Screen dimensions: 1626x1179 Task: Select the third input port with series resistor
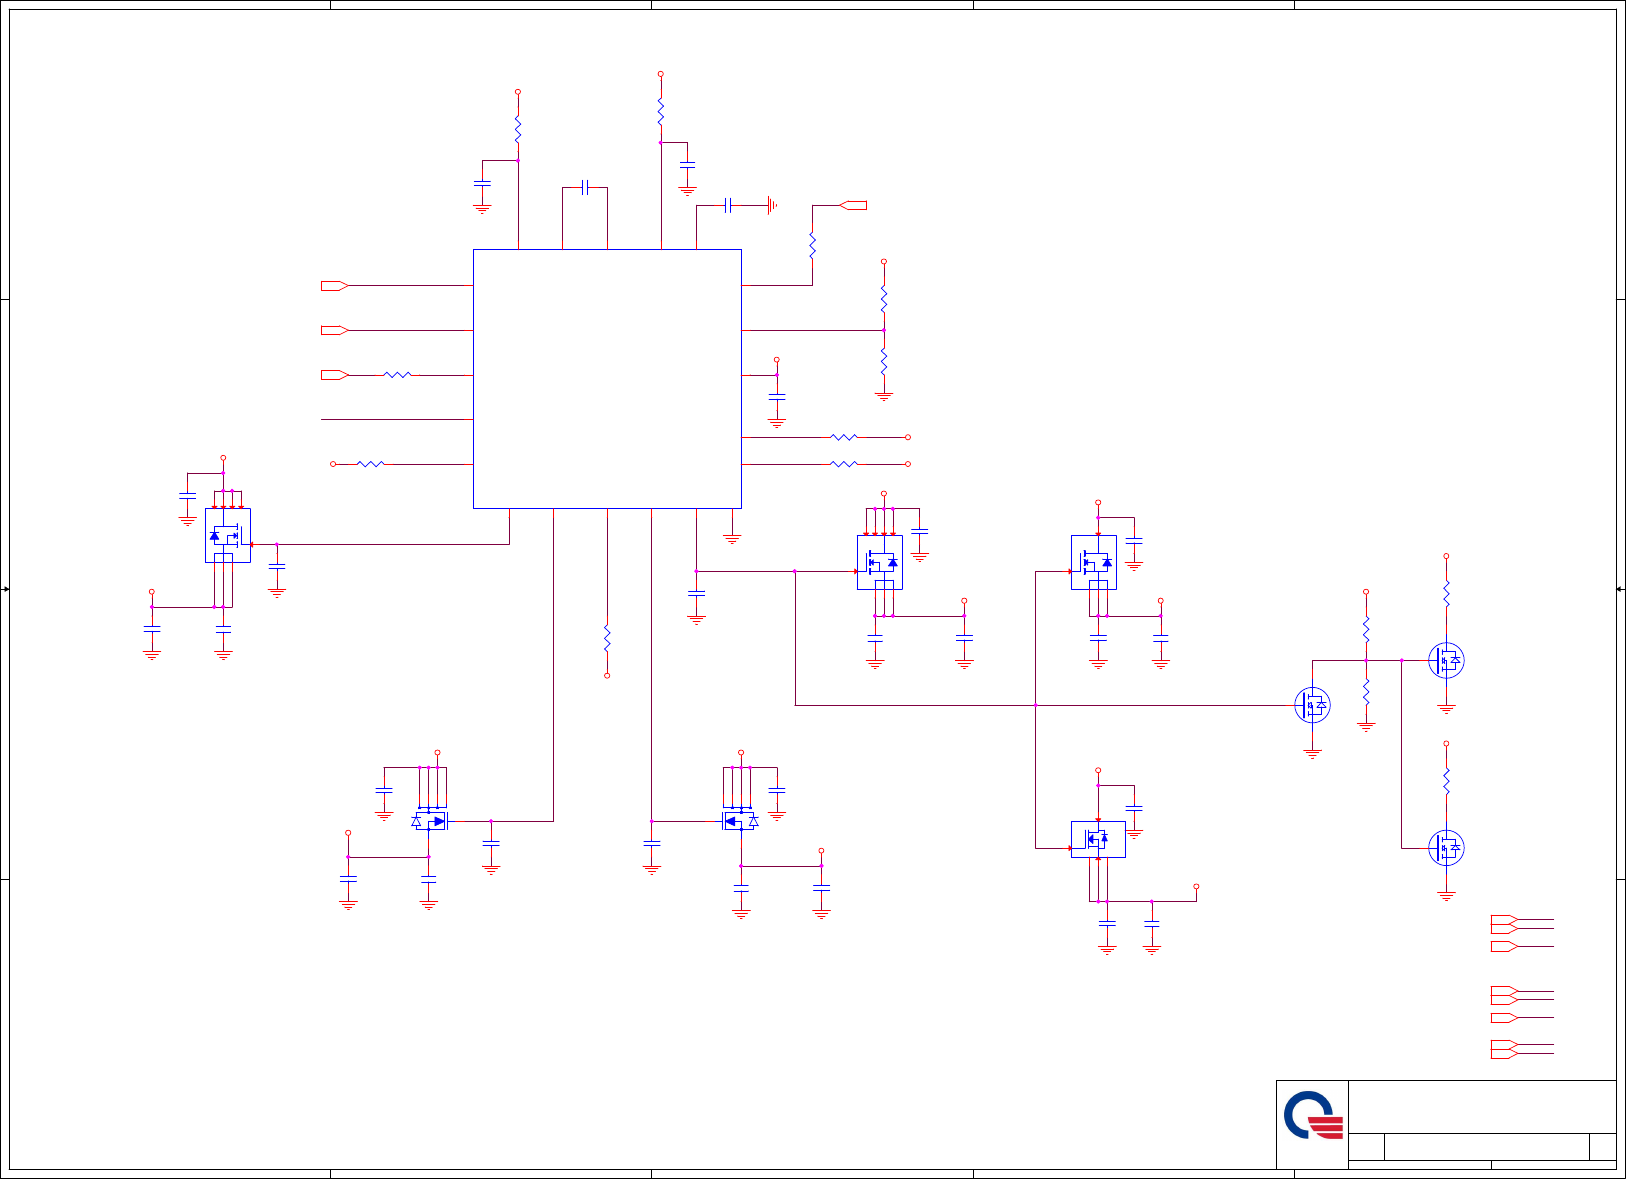click(x=334, y=375)
